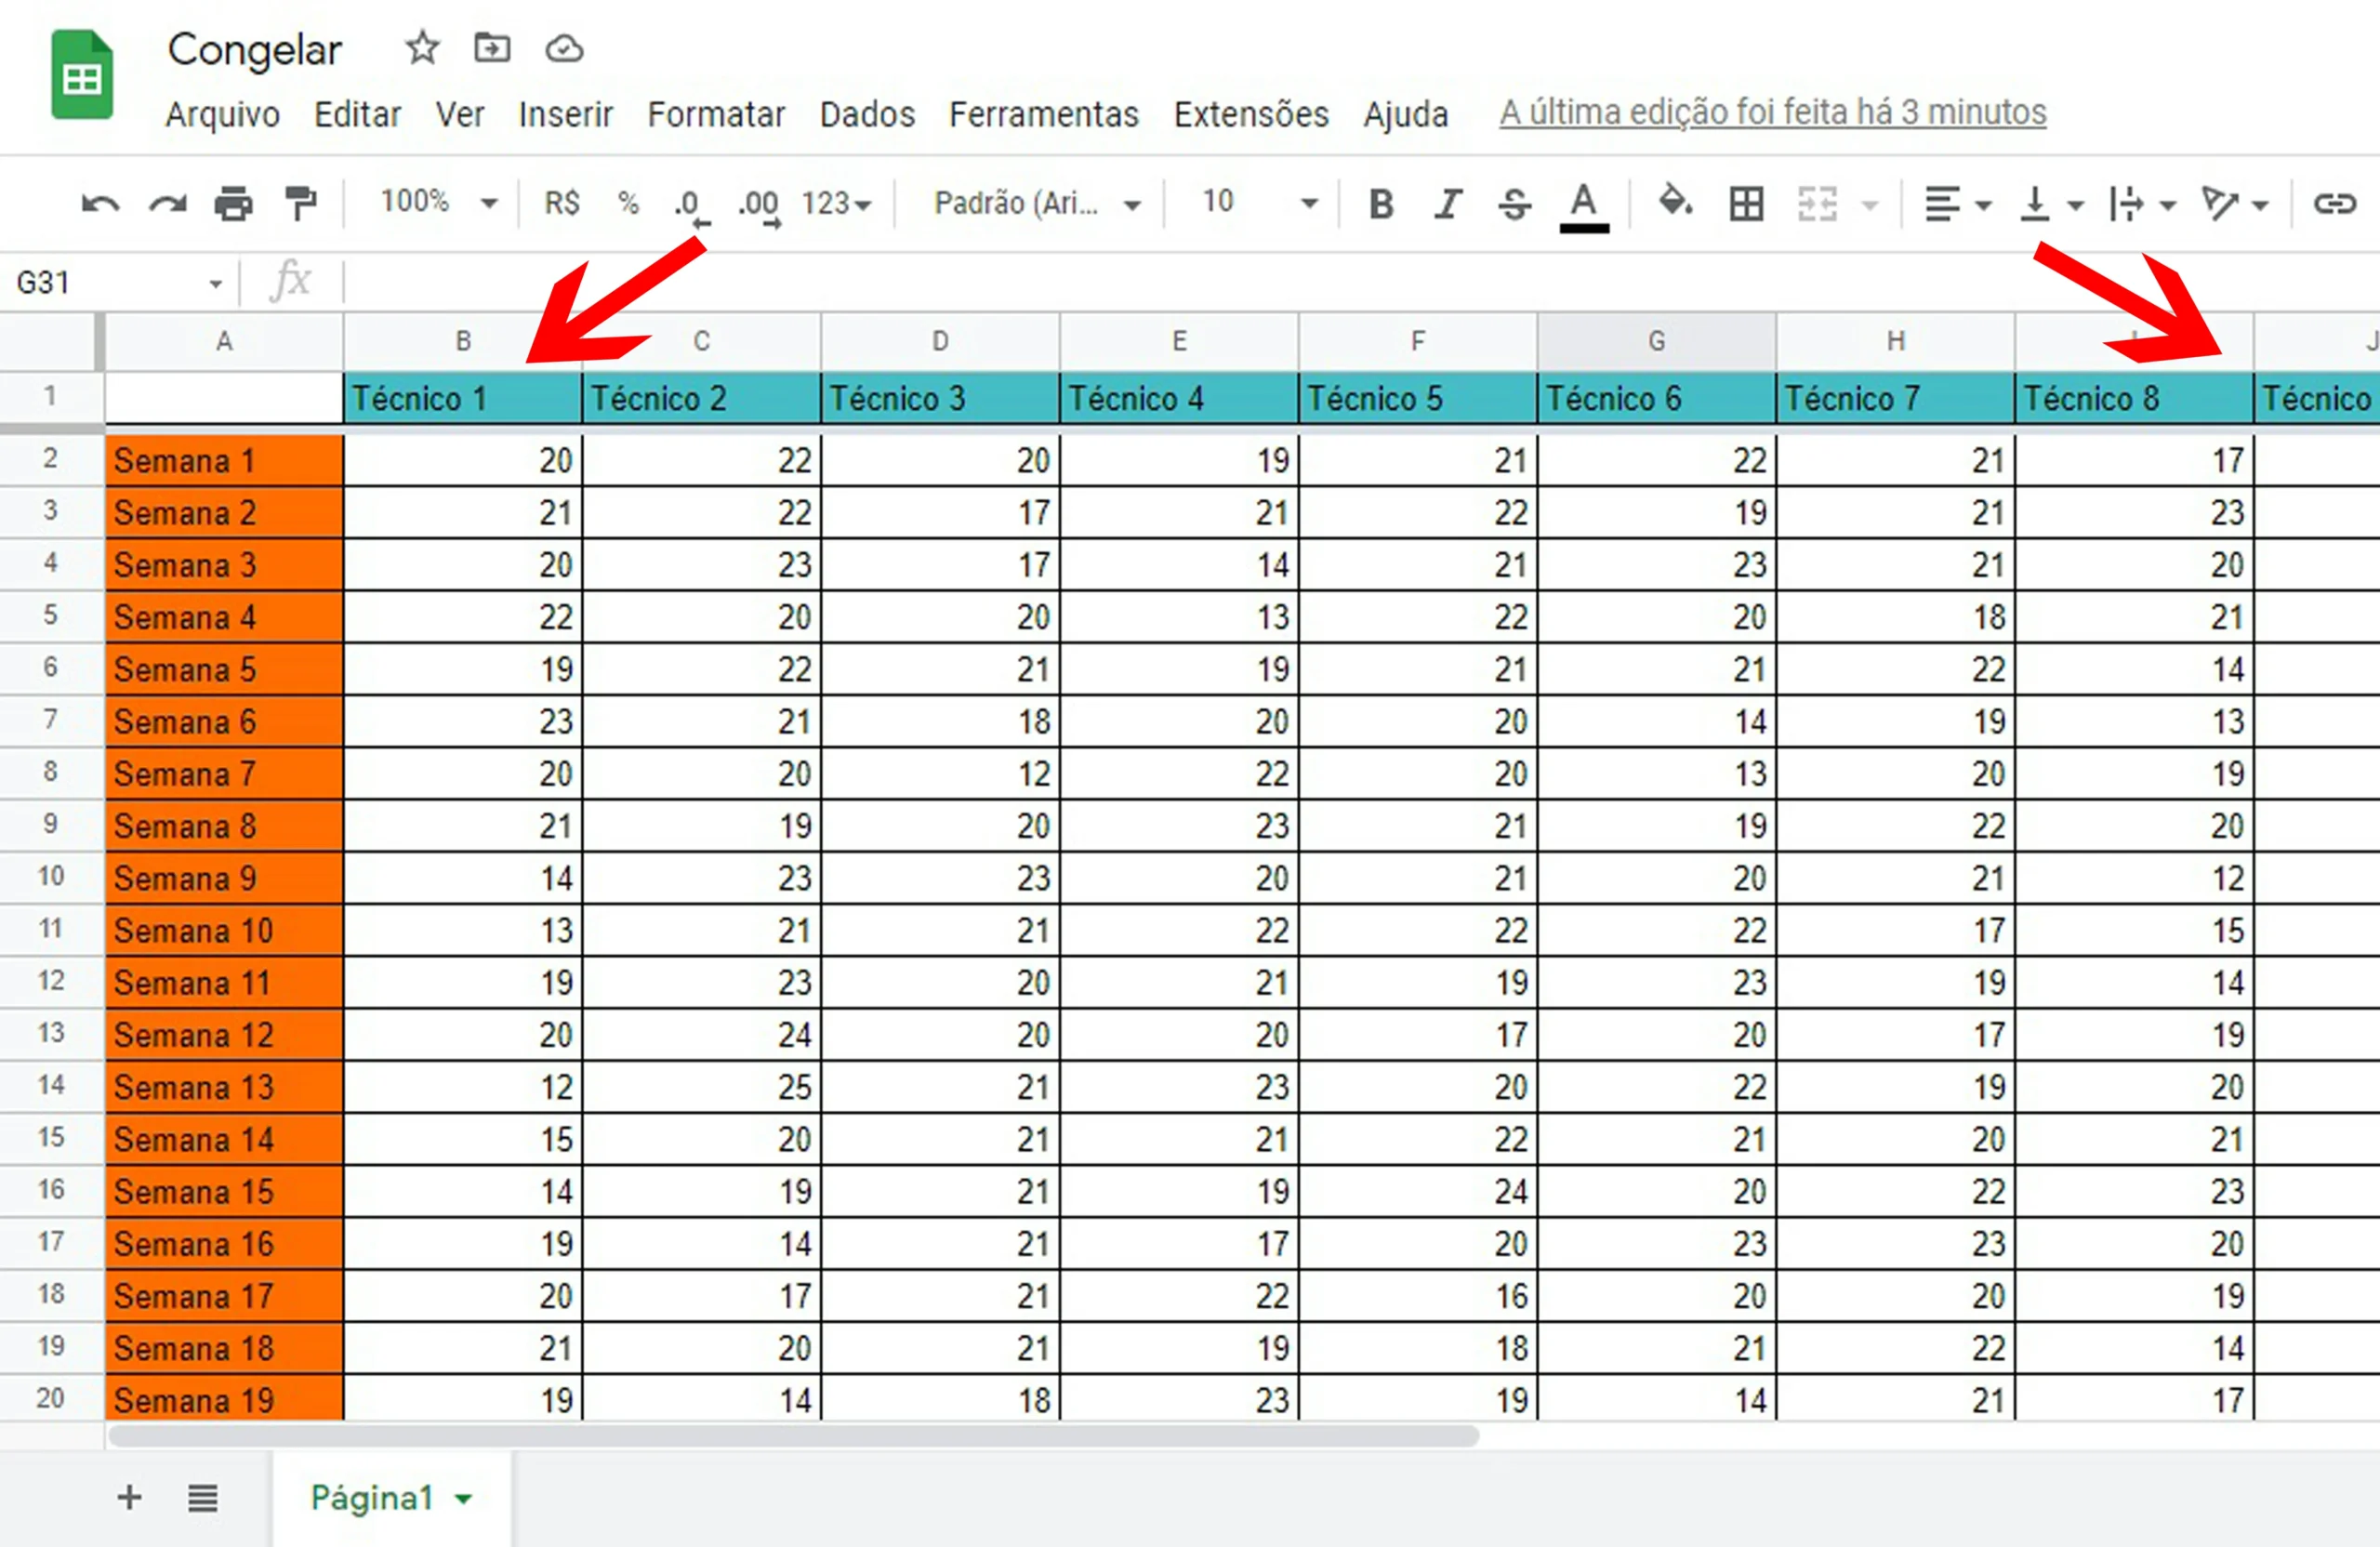Open more number formats 123 menu

click(x=836, y=204)
